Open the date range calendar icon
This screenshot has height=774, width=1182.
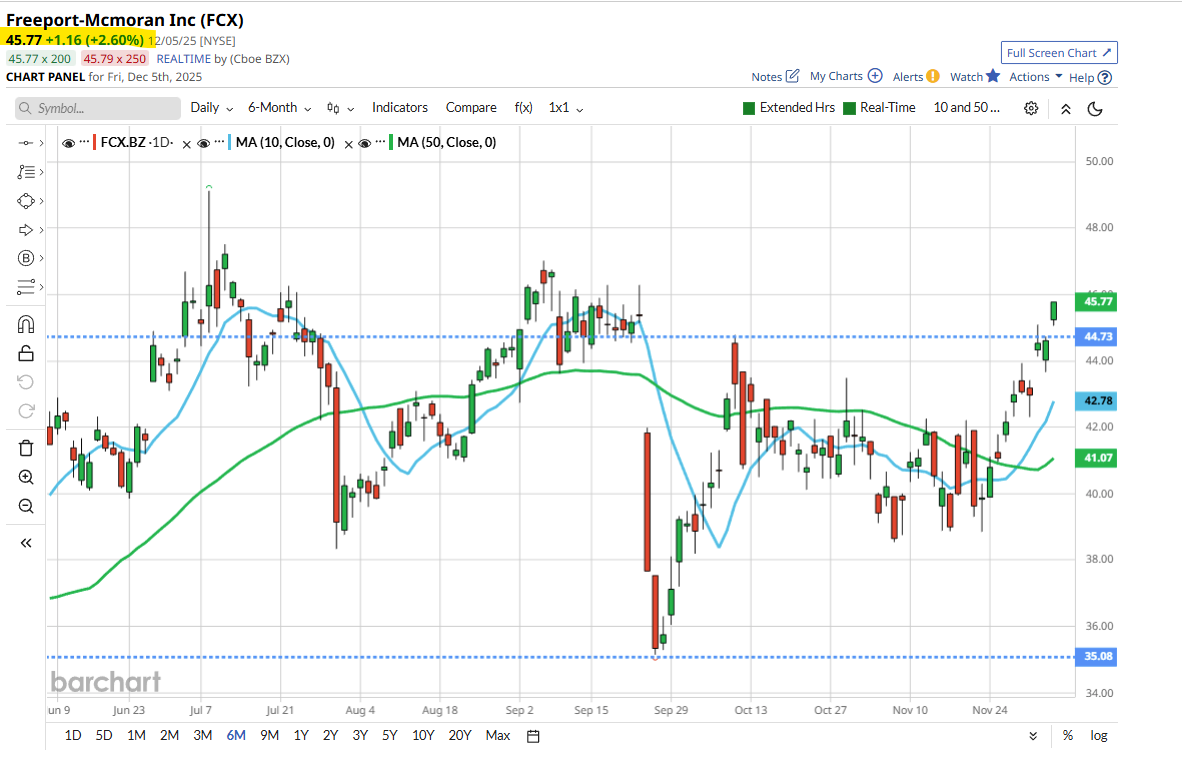[533, 736]
